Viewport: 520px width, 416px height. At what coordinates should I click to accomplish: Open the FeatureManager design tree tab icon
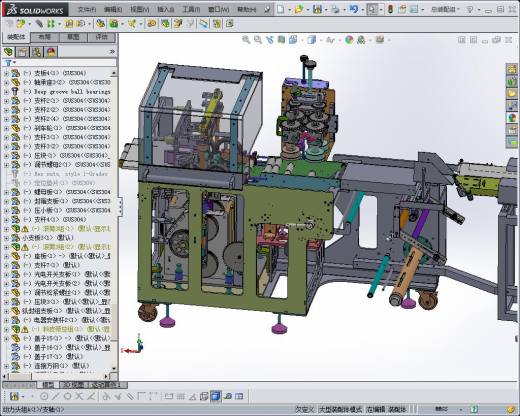click(8, 52)
